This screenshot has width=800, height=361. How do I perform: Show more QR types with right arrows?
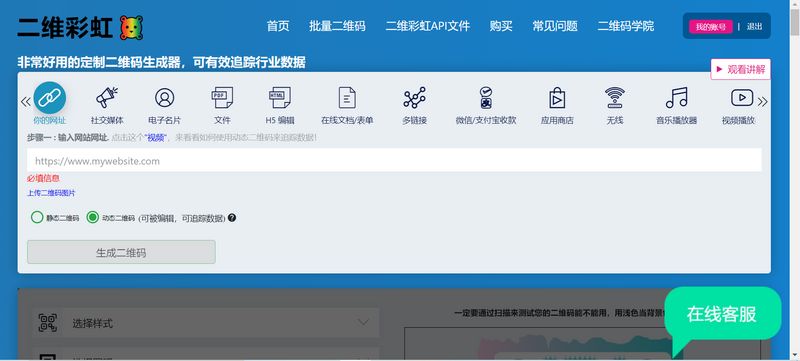[763, 101]
